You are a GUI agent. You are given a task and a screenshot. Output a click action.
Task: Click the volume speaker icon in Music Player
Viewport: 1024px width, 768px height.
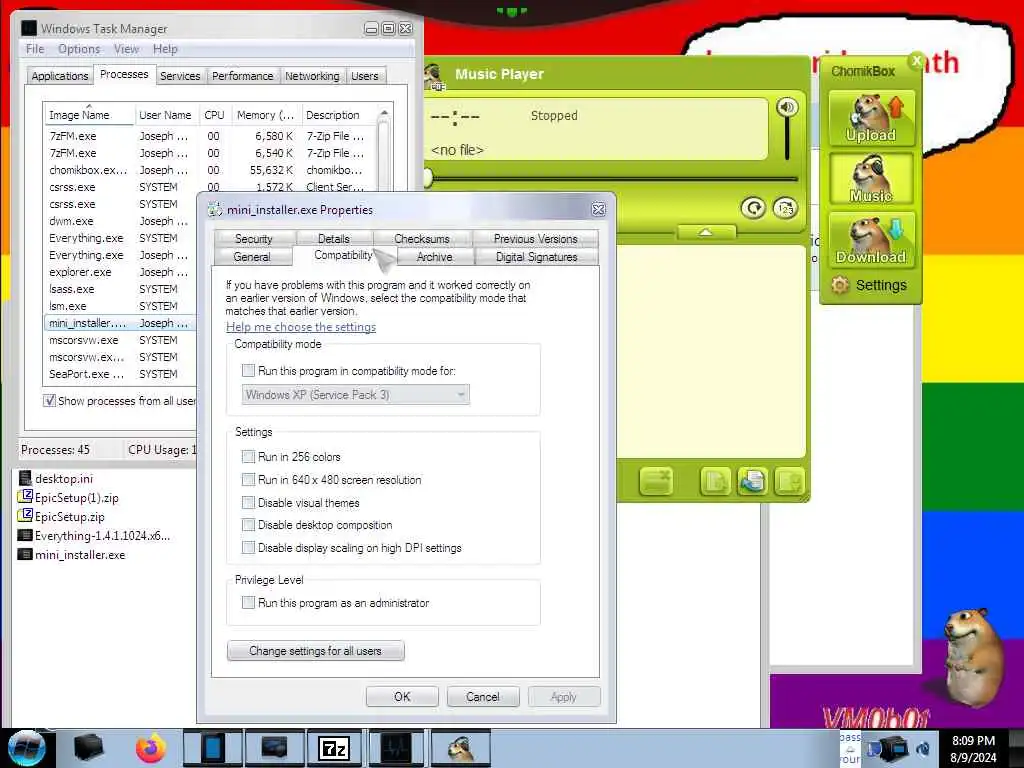coord(787,107)
